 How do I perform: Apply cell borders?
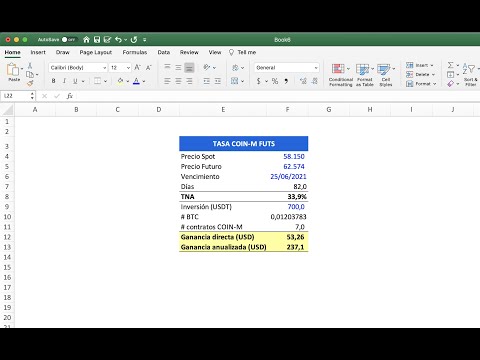(97, 81)
